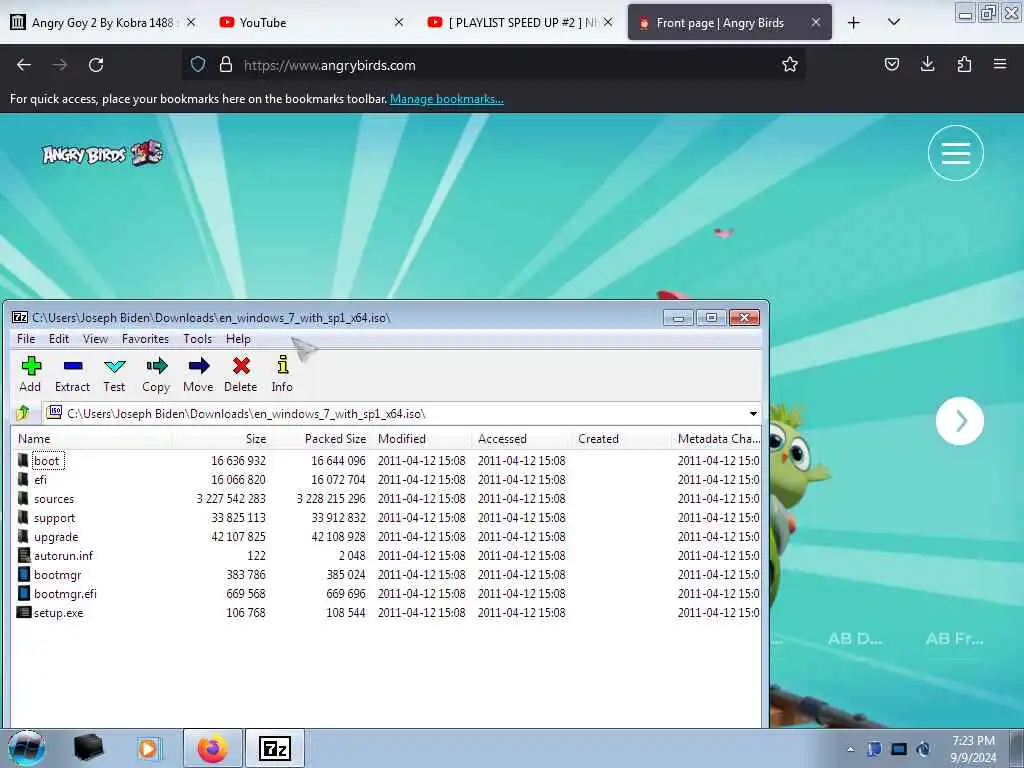This screenshot has height=768, width=1024.
Task: Advance the carousel with the next arrow
Action: [959, 421]
